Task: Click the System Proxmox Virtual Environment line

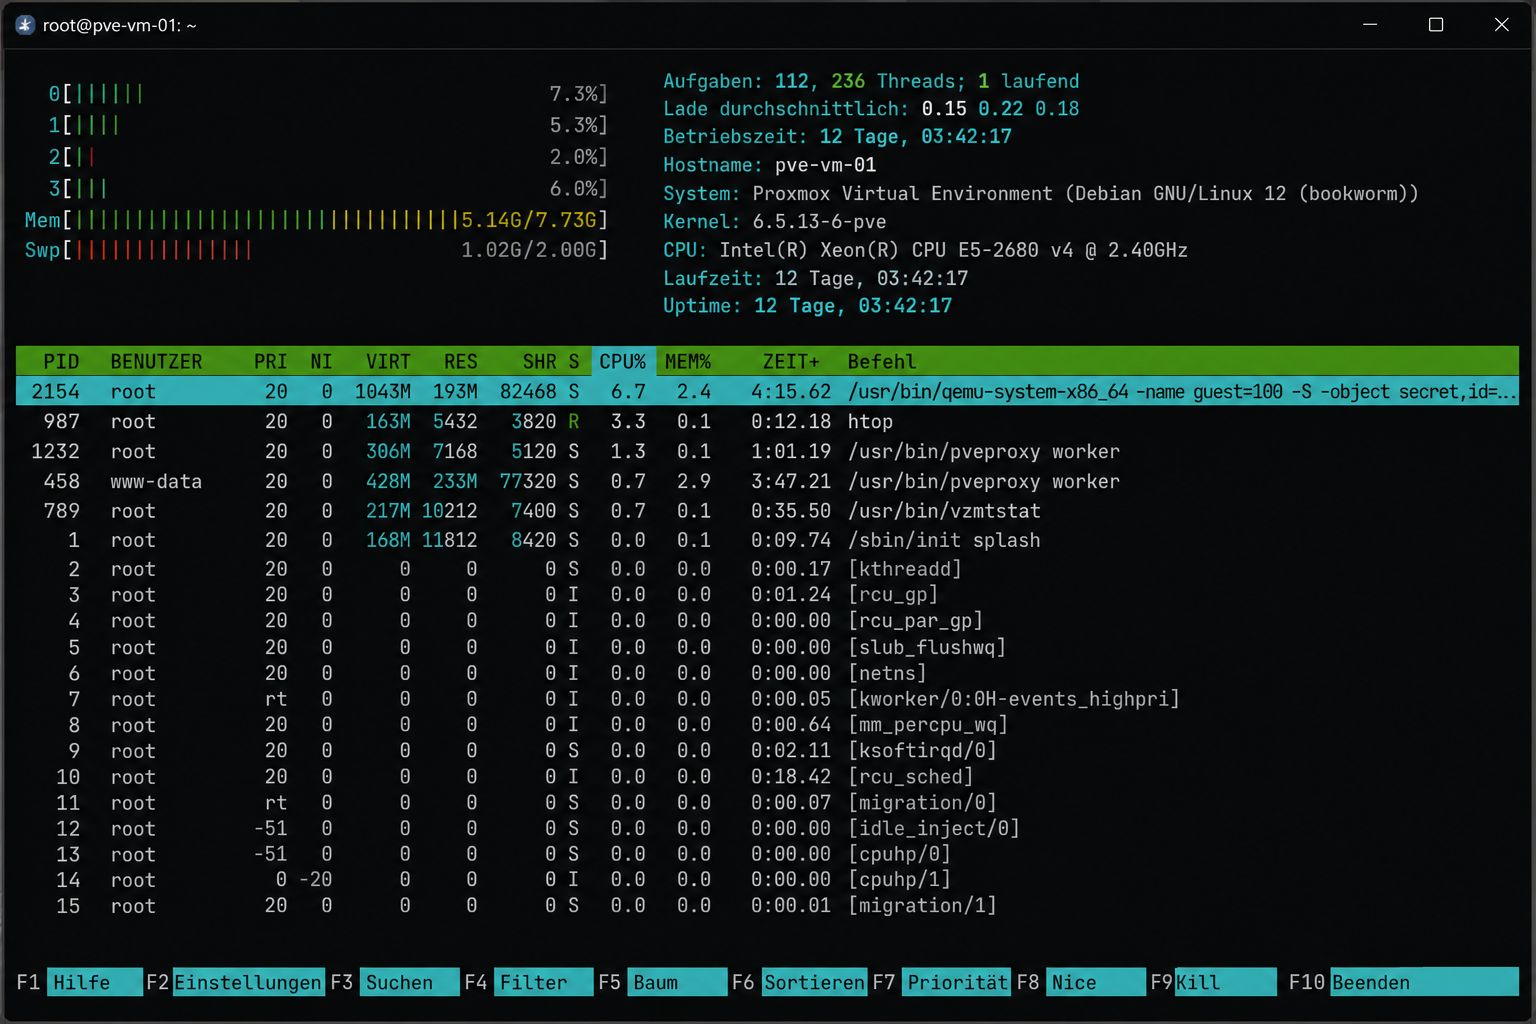Action: click(x=1040, y=193)
